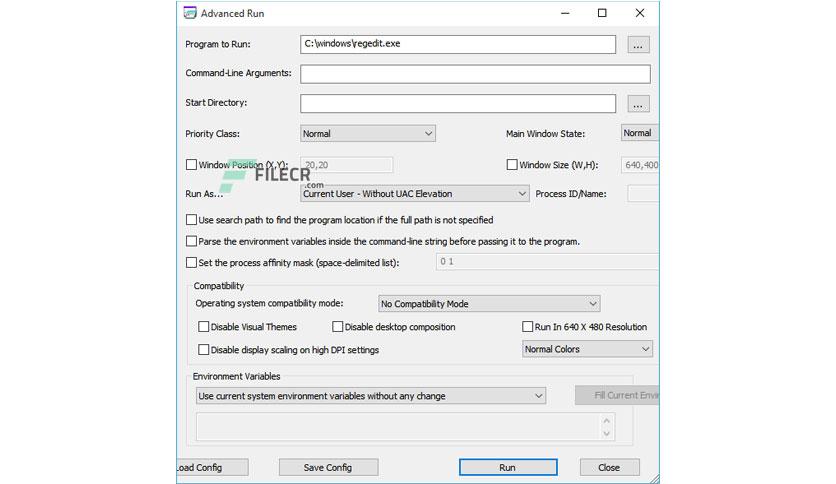
Task: Click the environment text box scroll-down arrow
Action: click(607, 433)
